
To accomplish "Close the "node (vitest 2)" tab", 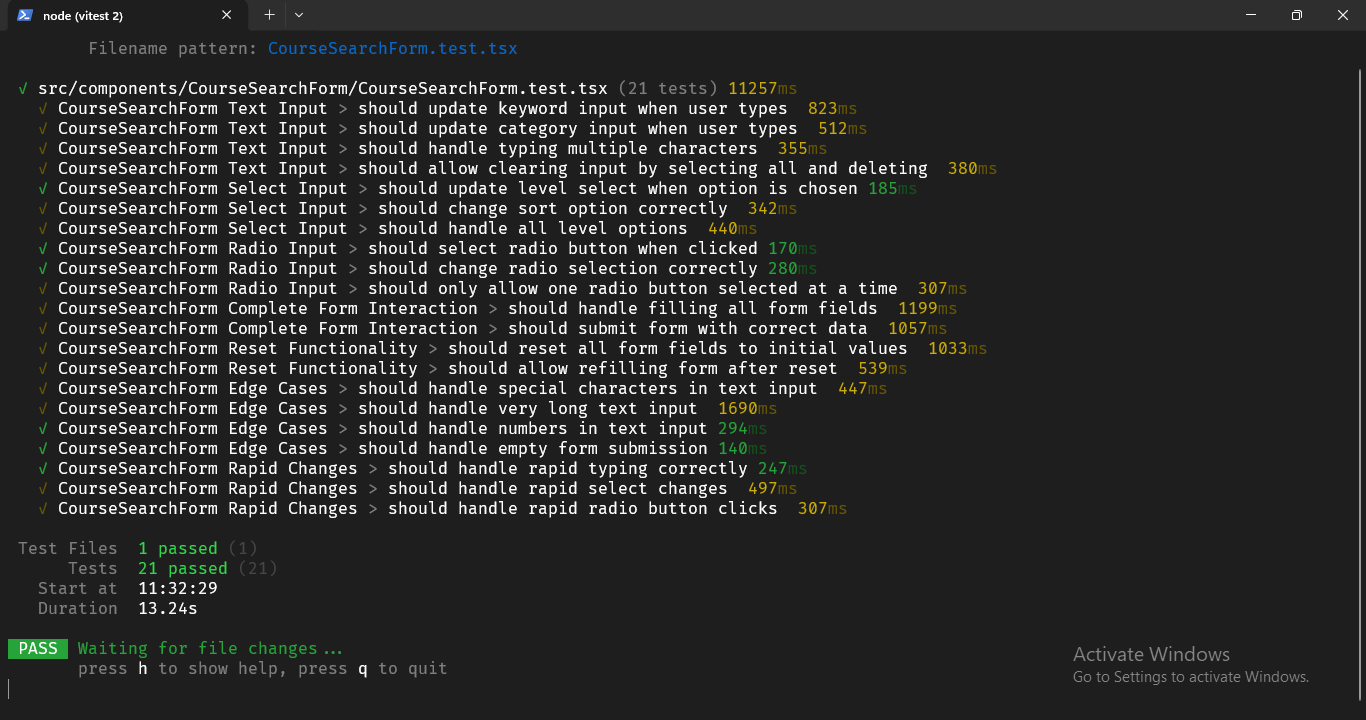I will pos(227,15).
